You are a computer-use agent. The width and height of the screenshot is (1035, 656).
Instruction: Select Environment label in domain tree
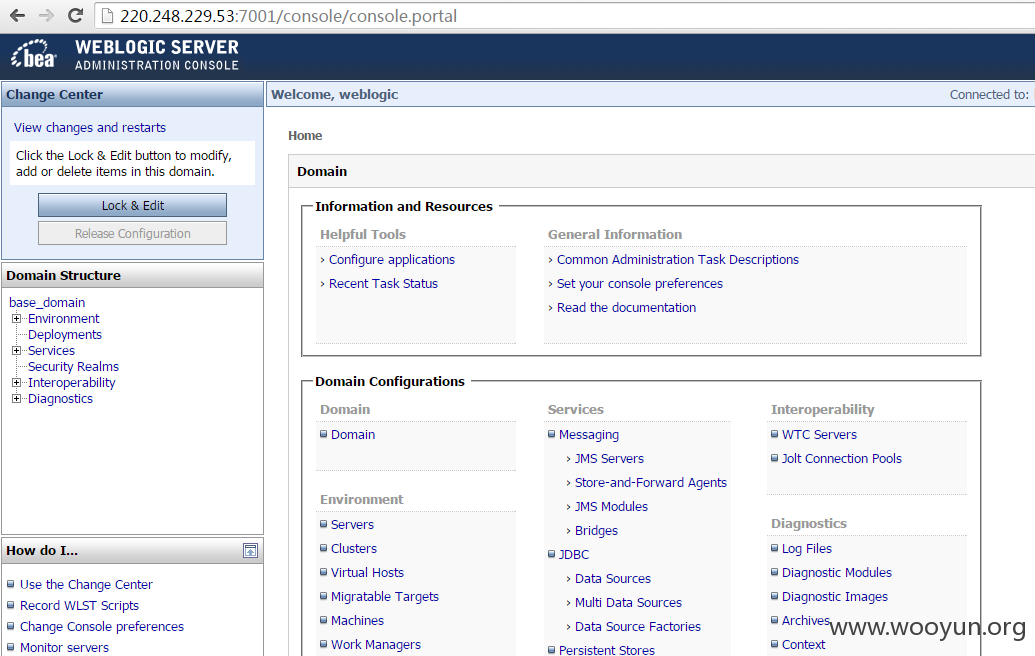click(x=63, y=319)
